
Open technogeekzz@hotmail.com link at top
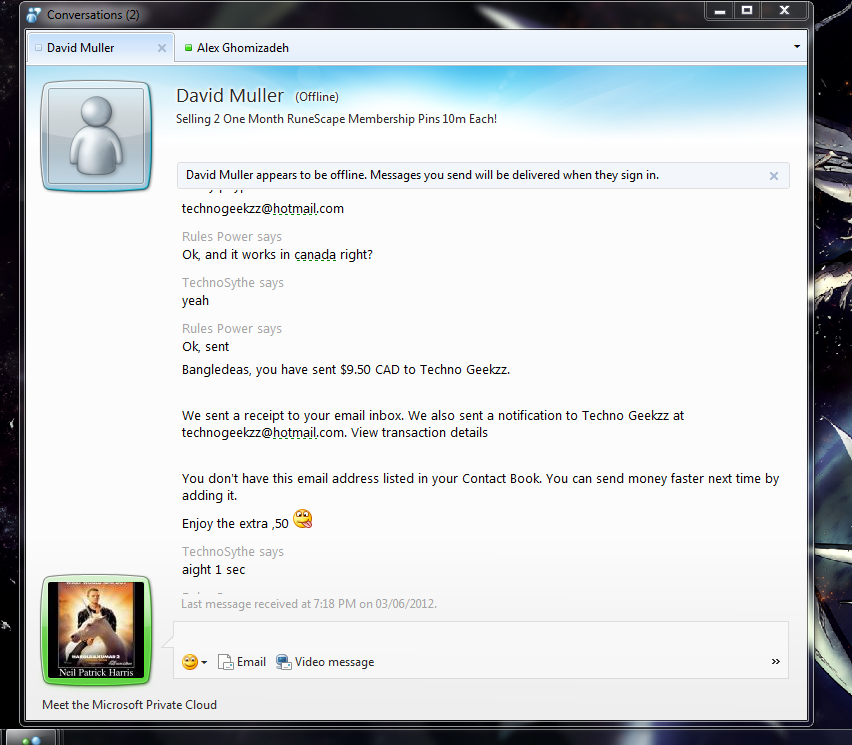click(x=262, y=209)
